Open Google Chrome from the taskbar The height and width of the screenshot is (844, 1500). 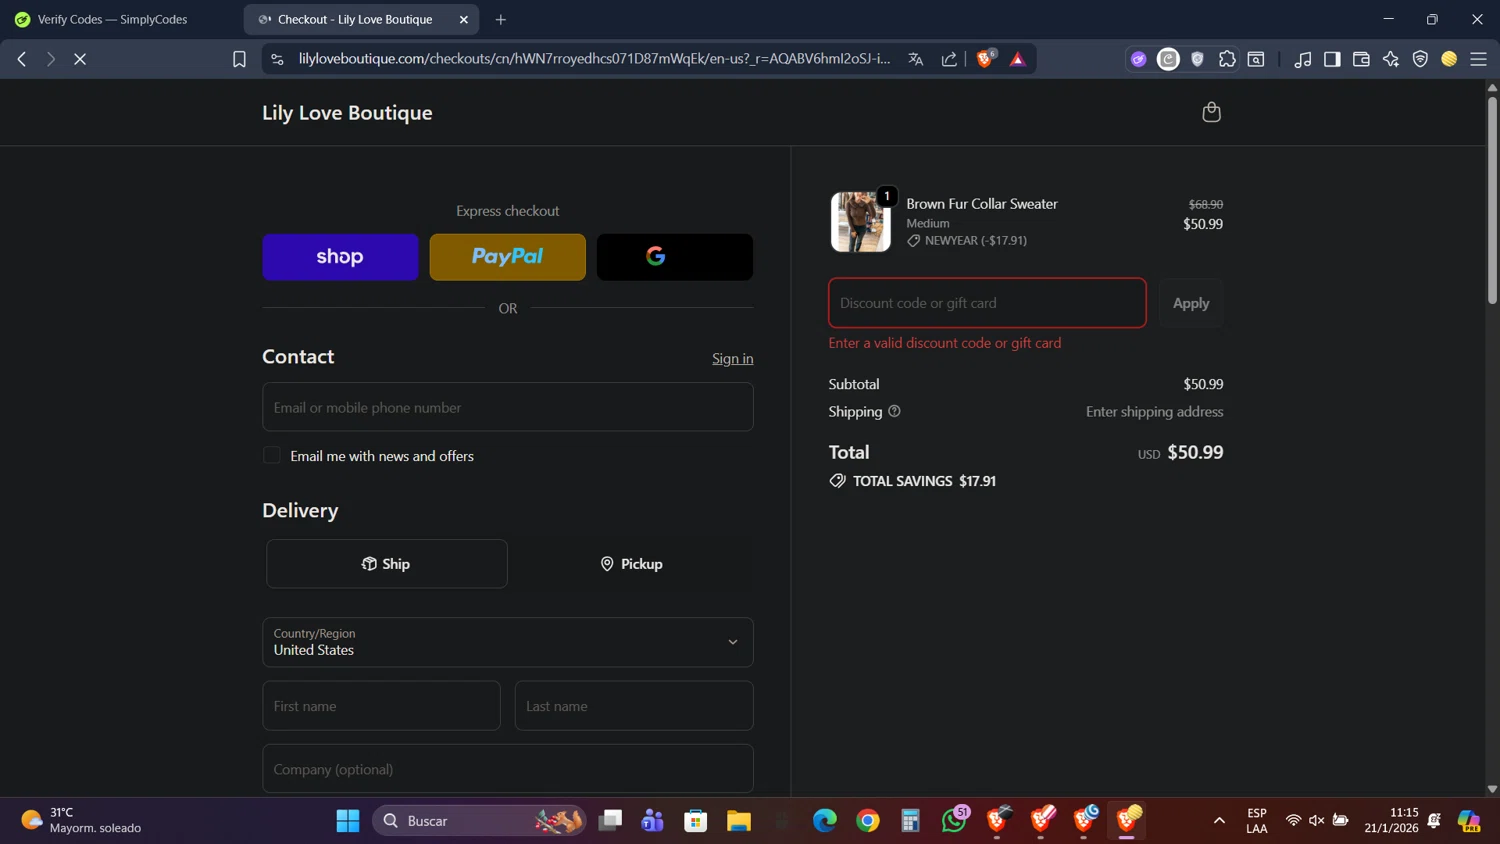coord(868,821)
